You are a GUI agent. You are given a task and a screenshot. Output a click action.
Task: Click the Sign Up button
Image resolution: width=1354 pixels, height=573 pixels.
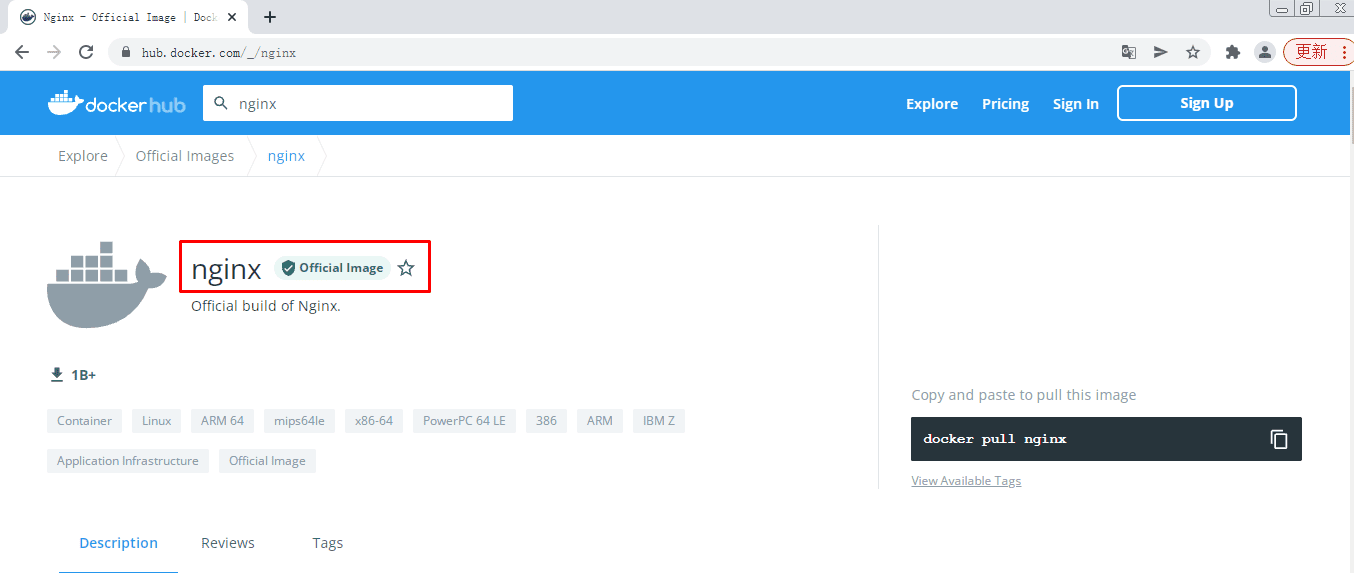pos(1207,103)
